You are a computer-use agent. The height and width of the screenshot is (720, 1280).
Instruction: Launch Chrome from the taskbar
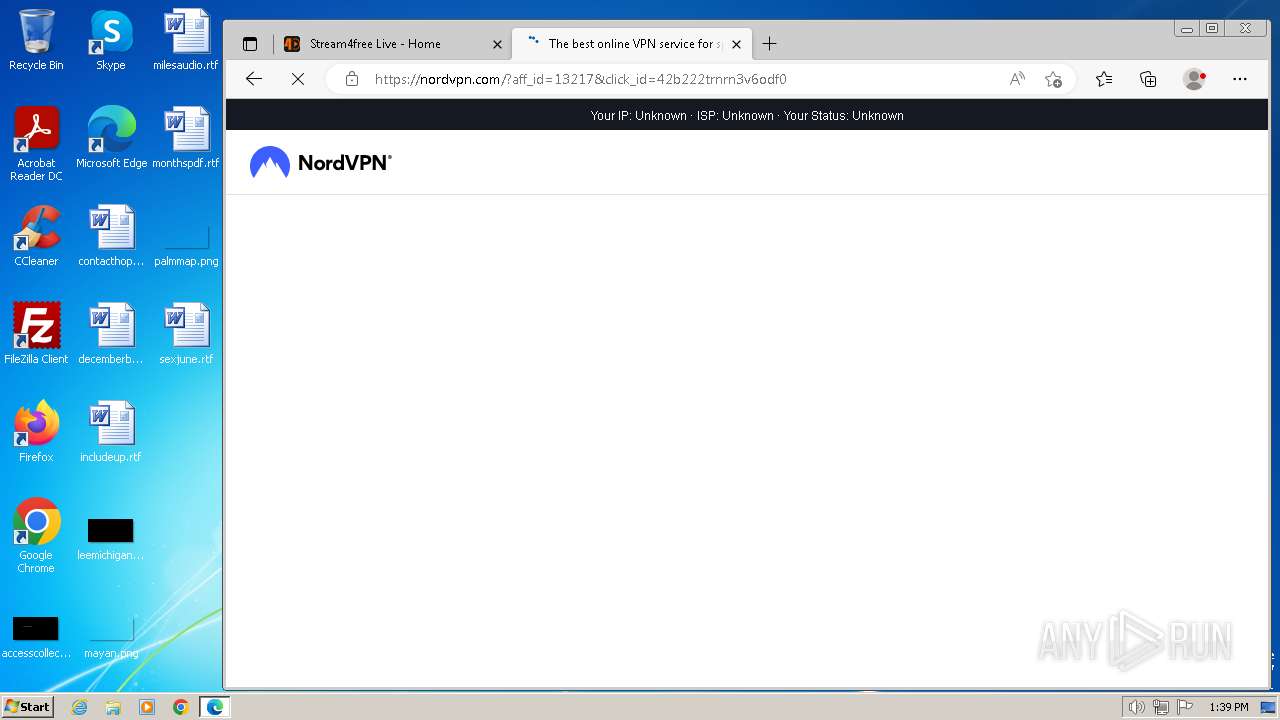coord(180,707)
